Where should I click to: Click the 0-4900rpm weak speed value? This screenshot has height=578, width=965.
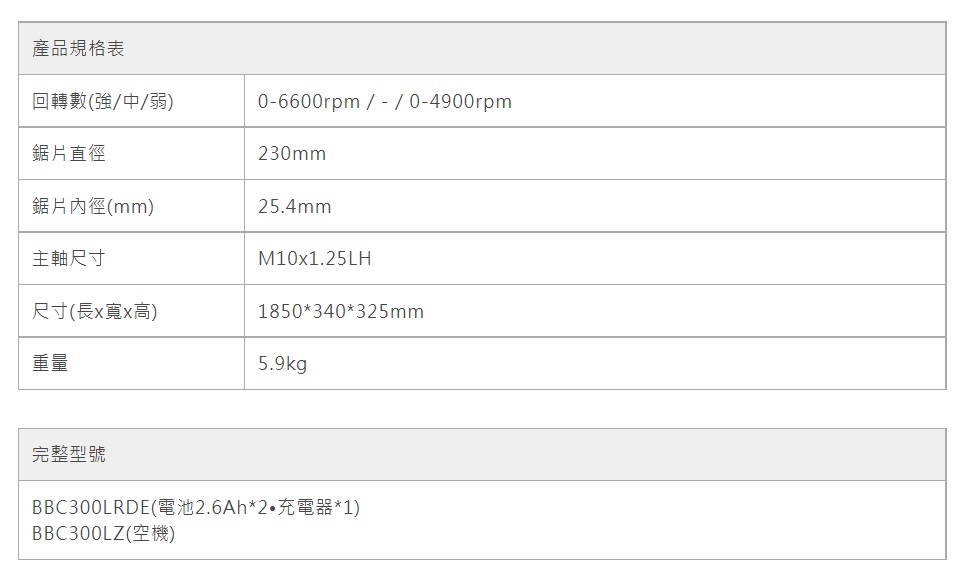point(460,102)
